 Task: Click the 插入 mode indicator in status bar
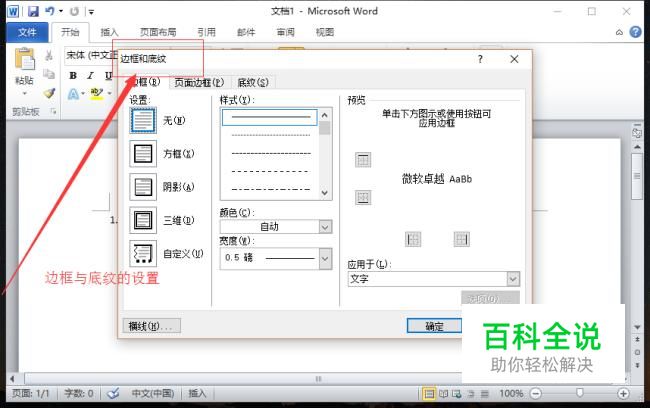[197, 393]
